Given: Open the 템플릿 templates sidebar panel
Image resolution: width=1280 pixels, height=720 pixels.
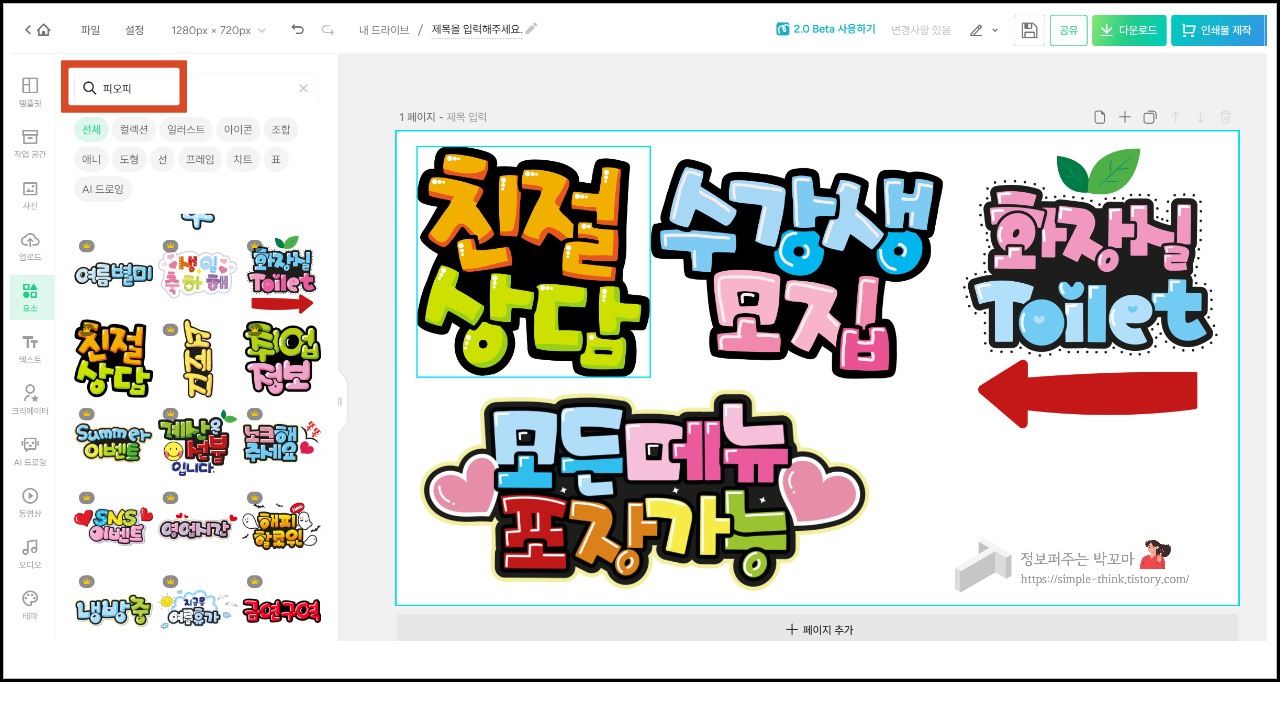Looking at the screenshot, I should pyautogui.click(x=30, y=92).
